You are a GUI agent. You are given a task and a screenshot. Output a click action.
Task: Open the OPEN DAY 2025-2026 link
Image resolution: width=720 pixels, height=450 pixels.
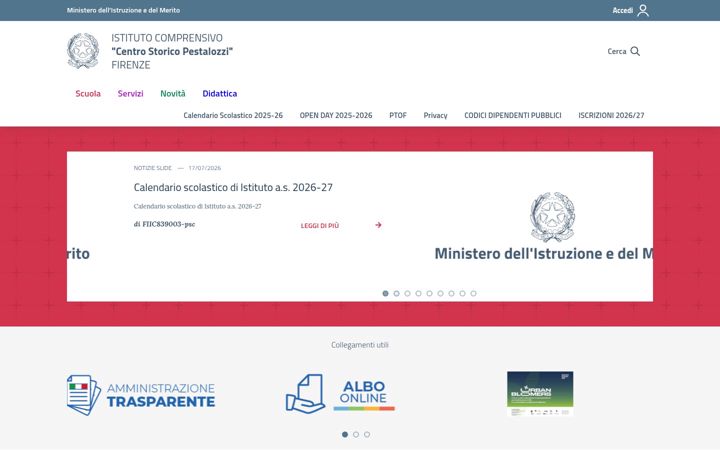336,115
